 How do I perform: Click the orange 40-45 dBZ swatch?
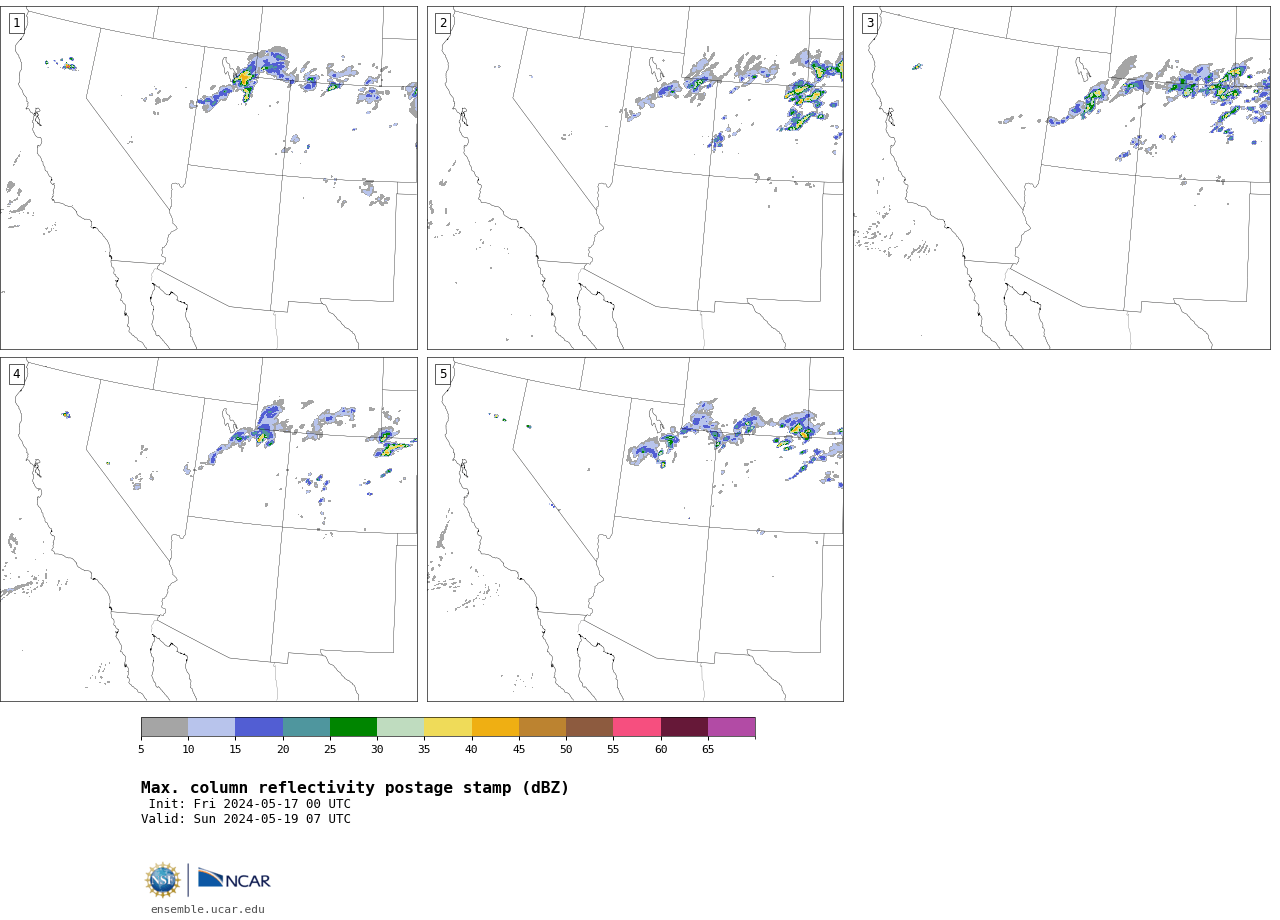point(495,727)
